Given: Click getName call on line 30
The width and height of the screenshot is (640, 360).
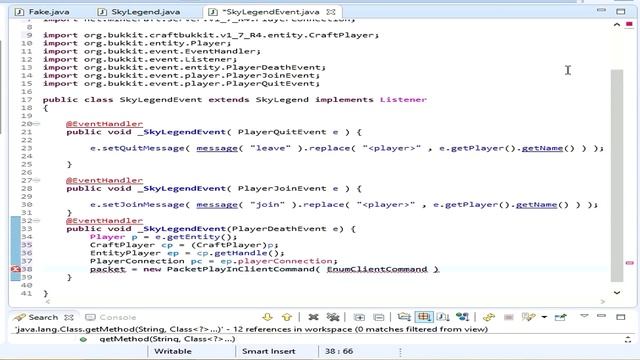Looking at the screenshot, I should pos(536,204).
